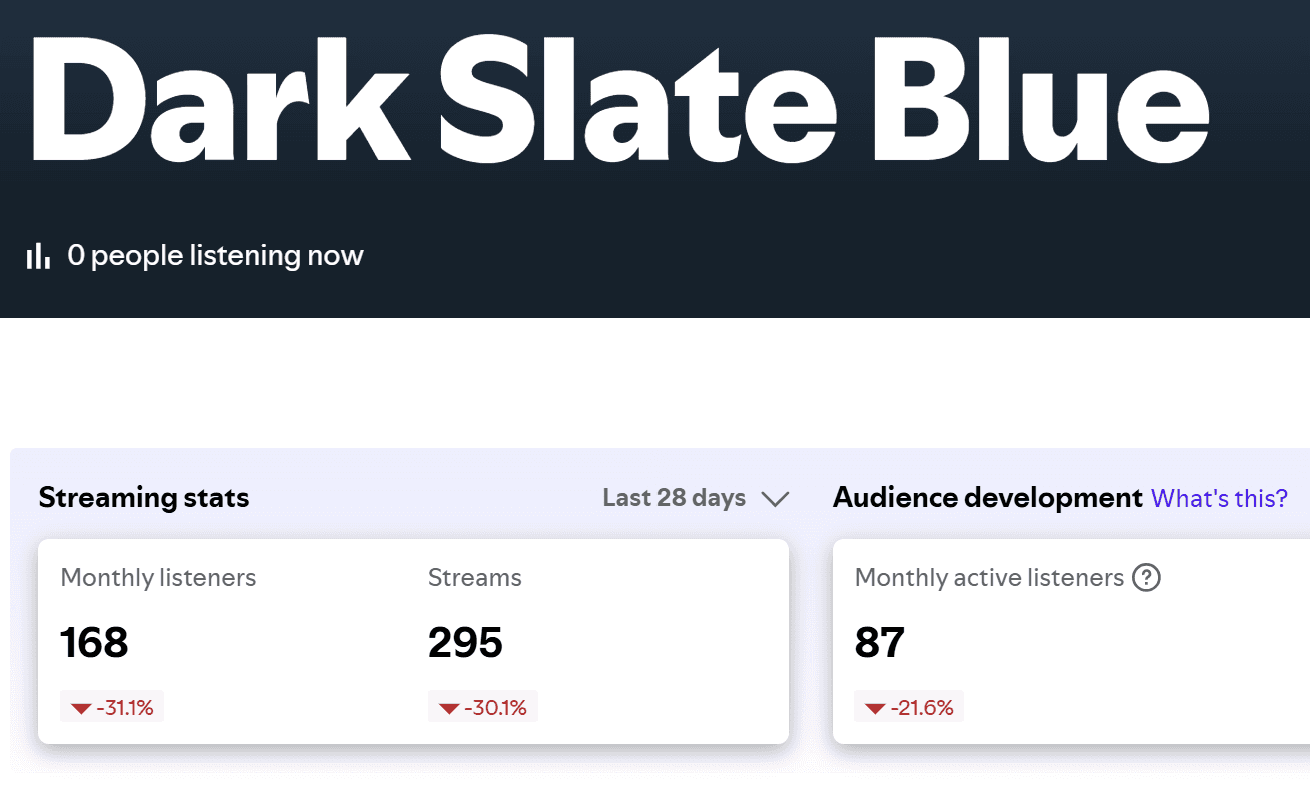Click the Streams red down-arrow indicator
Viewport: 1310px width, 798px height.
(x=449, y=709)
